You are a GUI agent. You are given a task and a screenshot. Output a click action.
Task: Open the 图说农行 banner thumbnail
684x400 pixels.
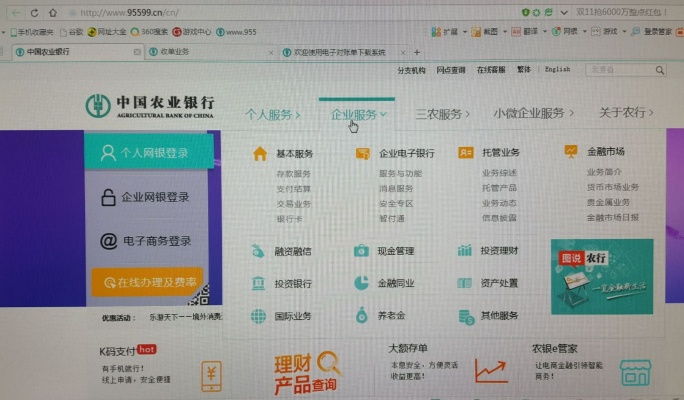(602, 277)
